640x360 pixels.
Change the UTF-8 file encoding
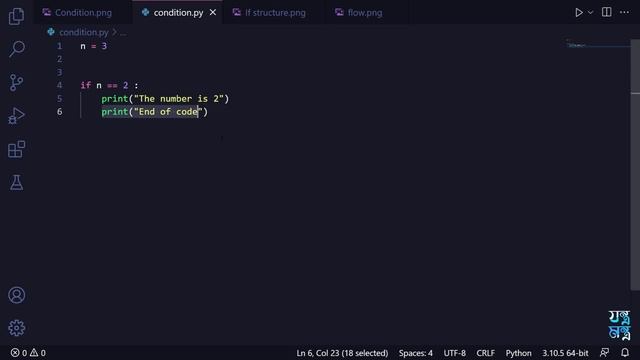coord(454,353)
